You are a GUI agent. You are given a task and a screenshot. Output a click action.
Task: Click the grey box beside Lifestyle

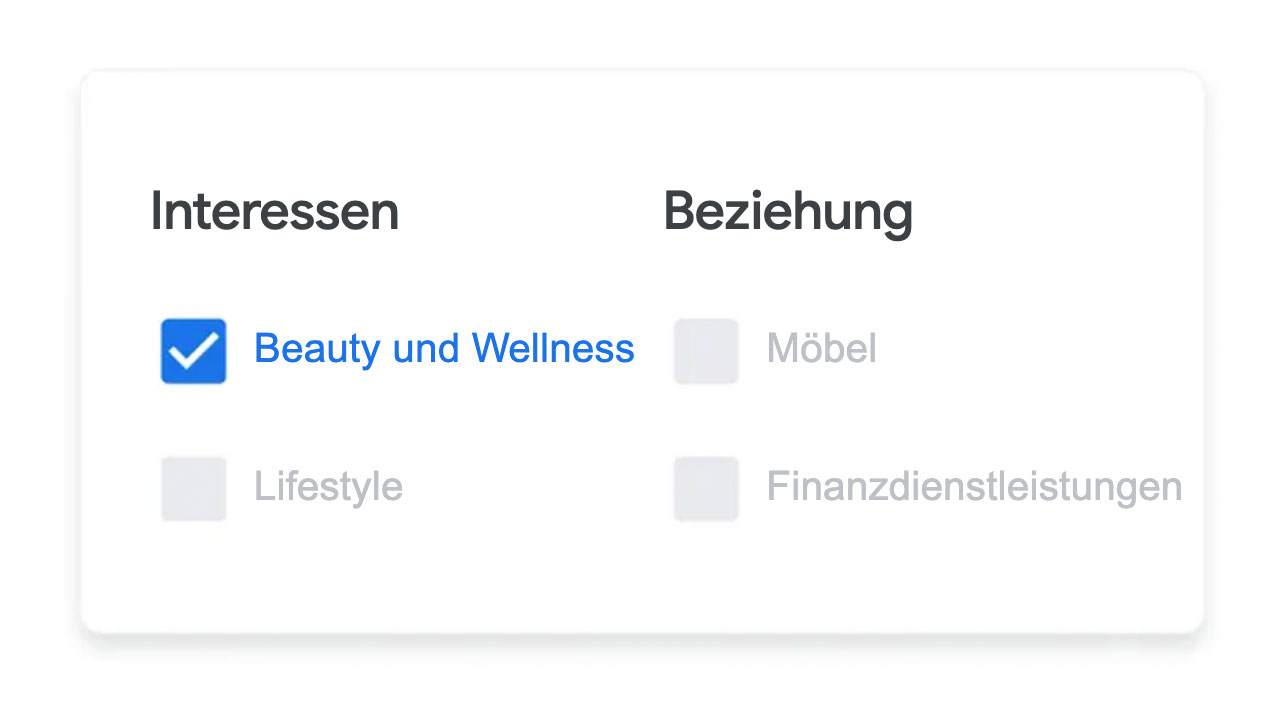point(193,489)
